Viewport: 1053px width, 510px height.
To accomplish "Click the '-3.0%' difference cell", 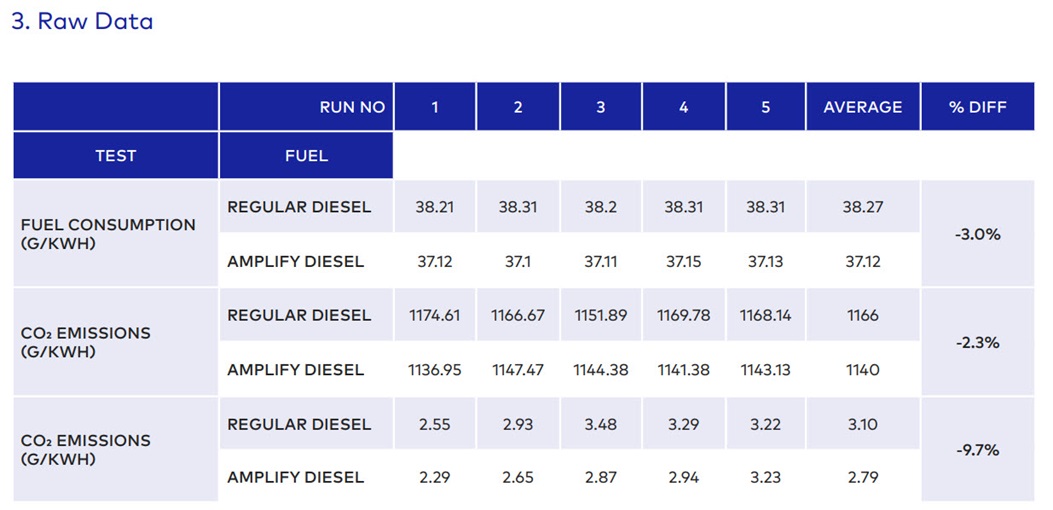I will [978, 235].
